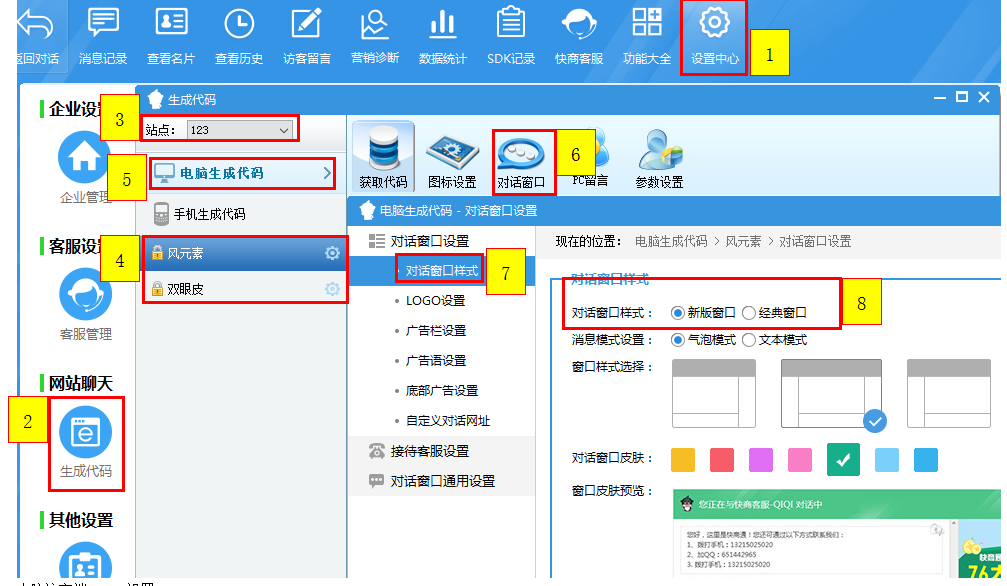This screenshot has width=1007, height=586.
Task: Choose 文本模式 message mode
Action: pos(749,340)
